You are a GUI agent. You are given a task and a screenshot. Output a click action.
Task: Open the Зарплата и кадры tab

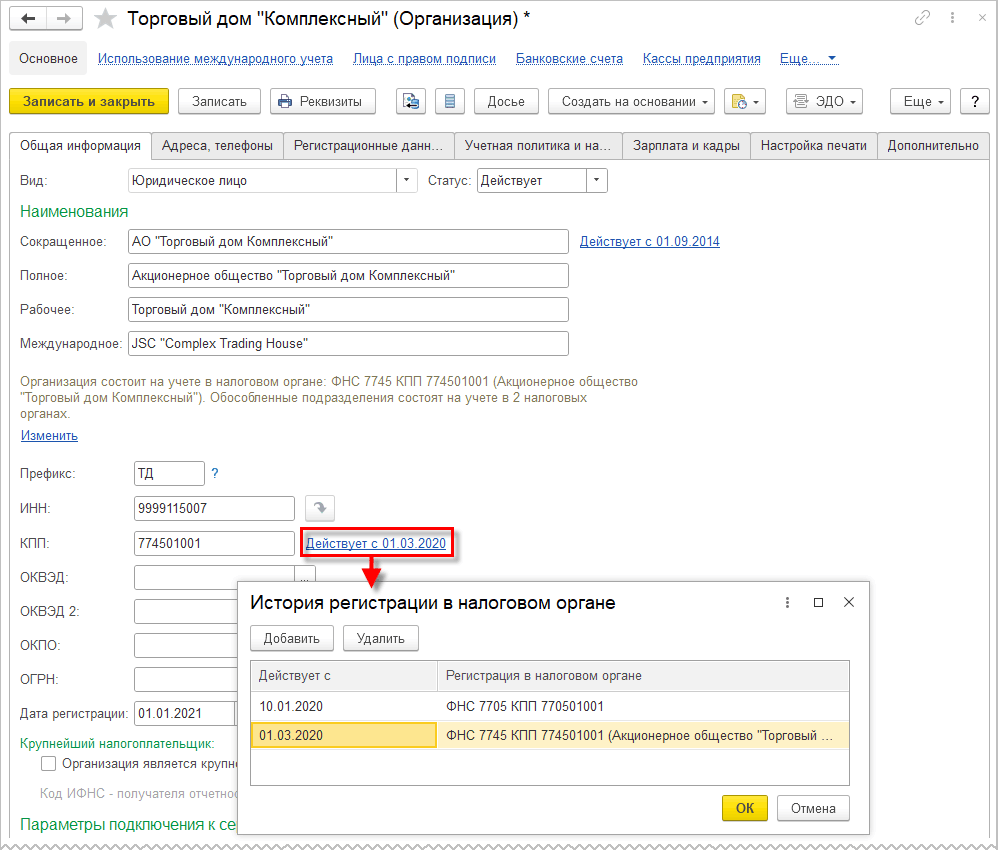pos(686,146)
